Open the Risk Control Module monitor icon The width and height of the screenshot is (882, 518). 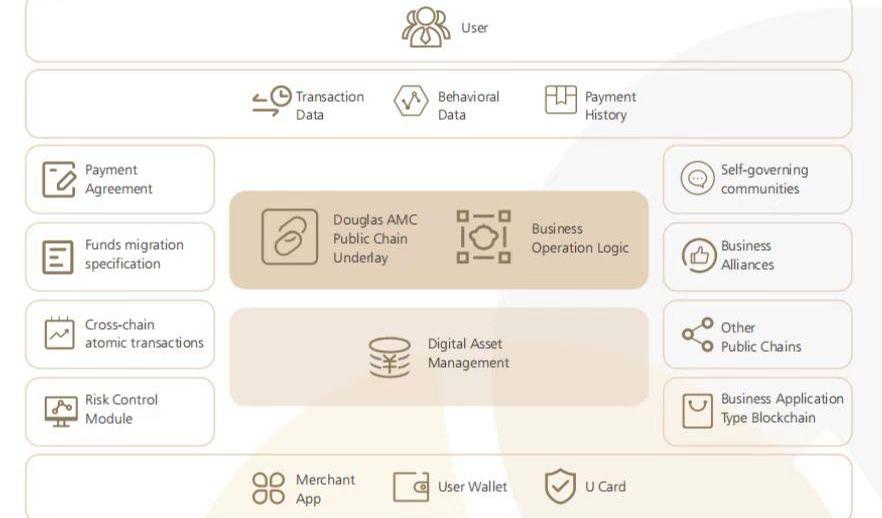(x=60, y=410)
